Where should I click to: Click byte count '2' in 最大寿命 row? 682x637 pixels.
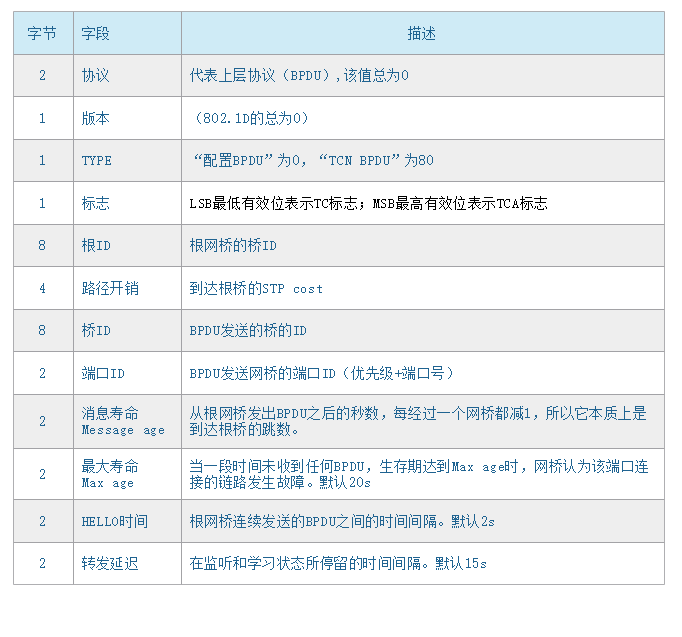[x=42, y=474]
